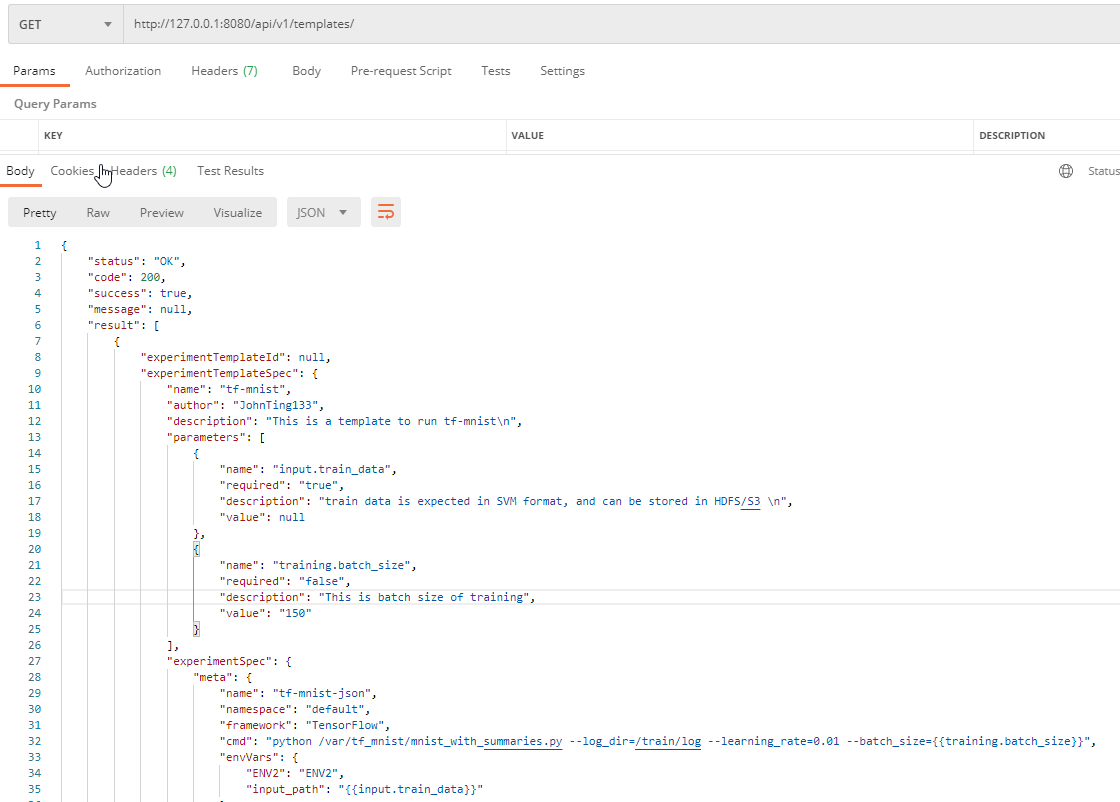Image resolution: width=1120 pixels, height=802 pixels.
Task: Click the "input_path" line
Action: pos(364,789)
